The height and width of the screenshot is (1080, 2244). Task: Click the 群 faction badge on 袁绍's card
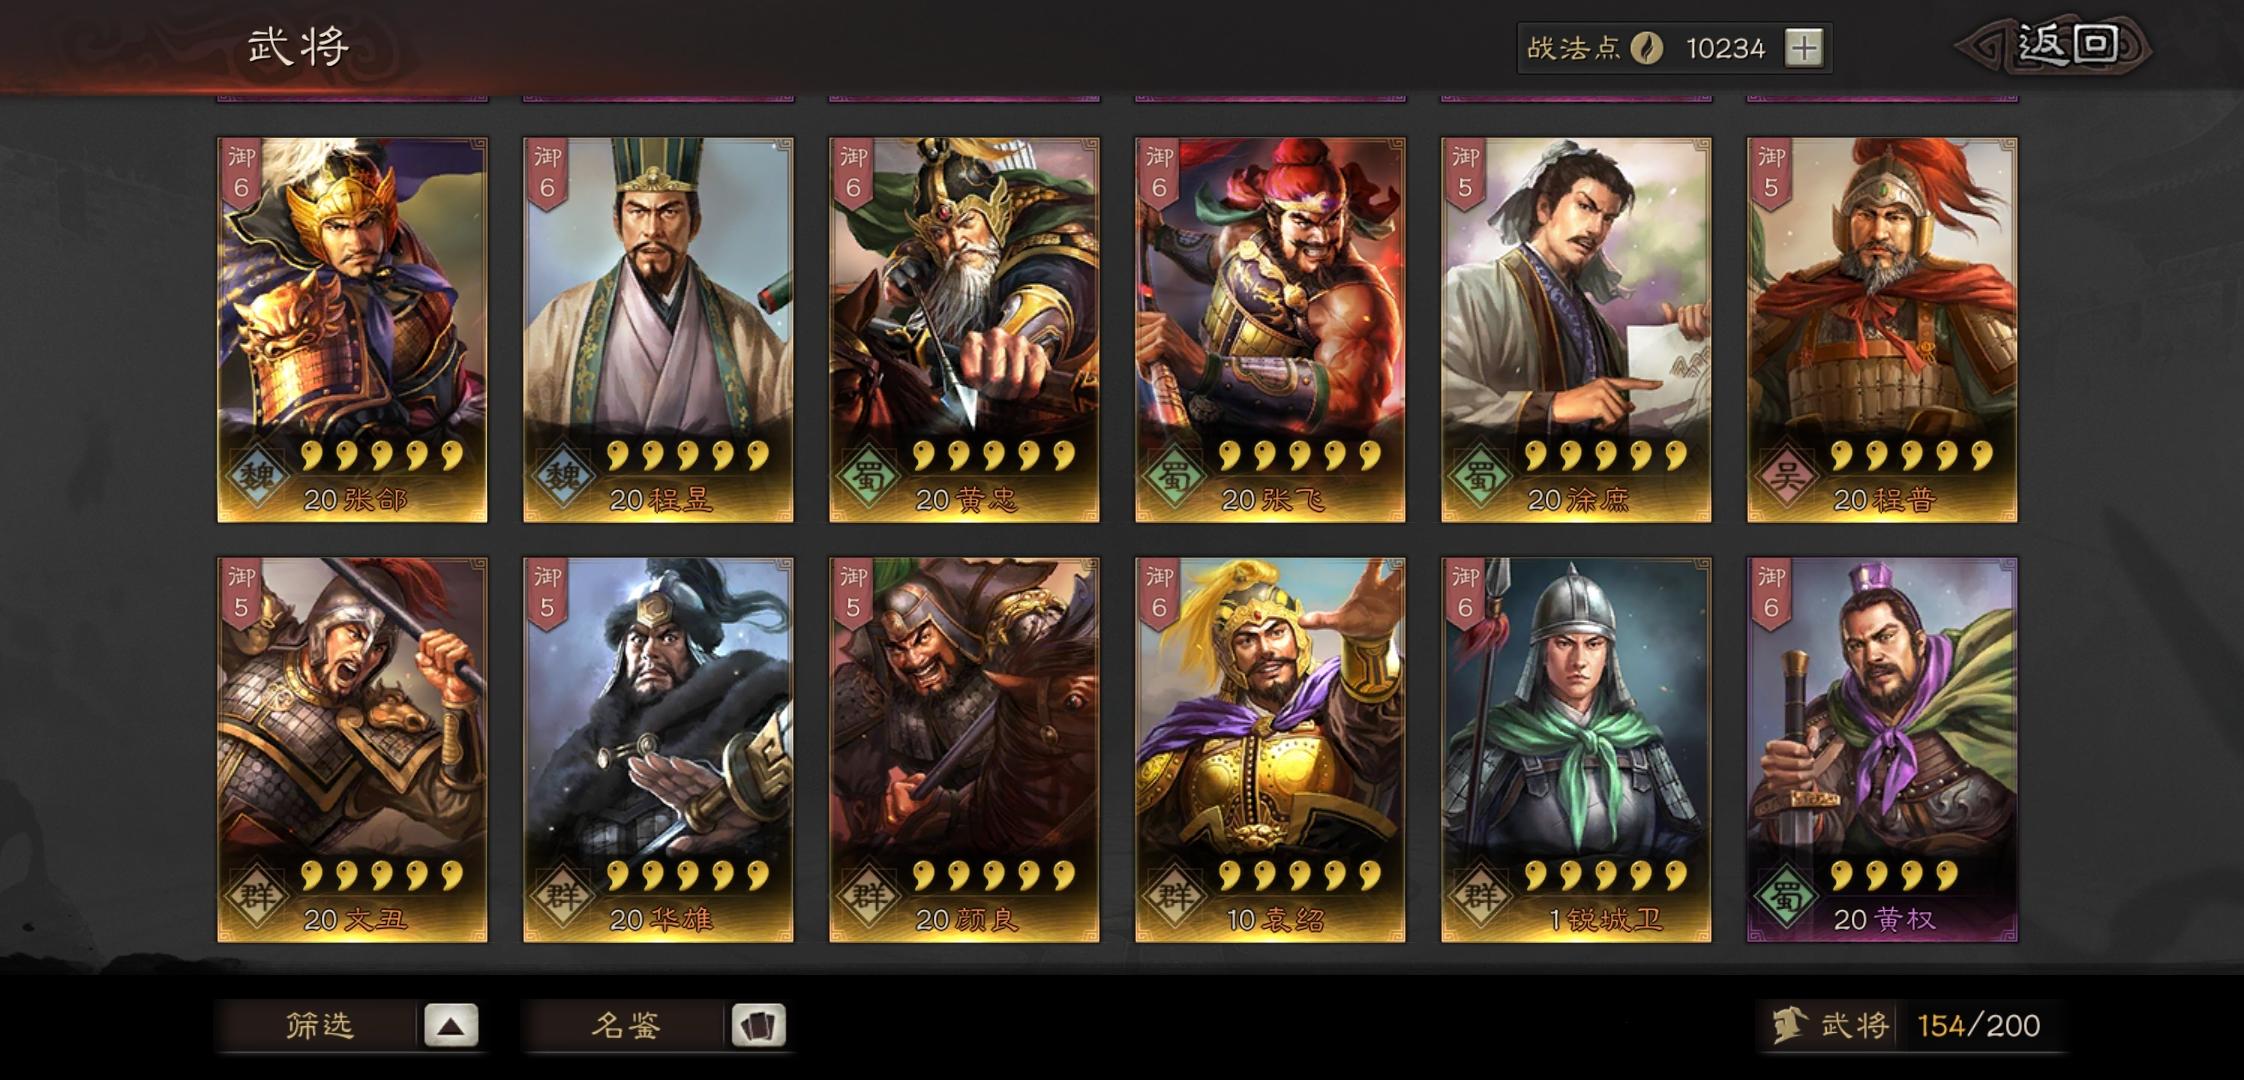1175,895
